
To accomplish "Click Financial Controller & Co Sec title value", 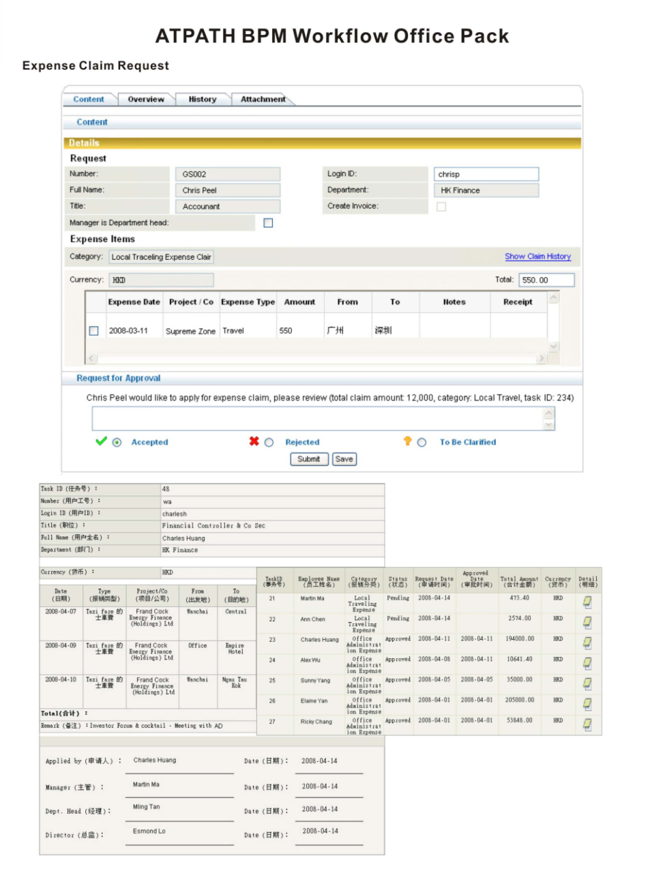I will (213, 526).
